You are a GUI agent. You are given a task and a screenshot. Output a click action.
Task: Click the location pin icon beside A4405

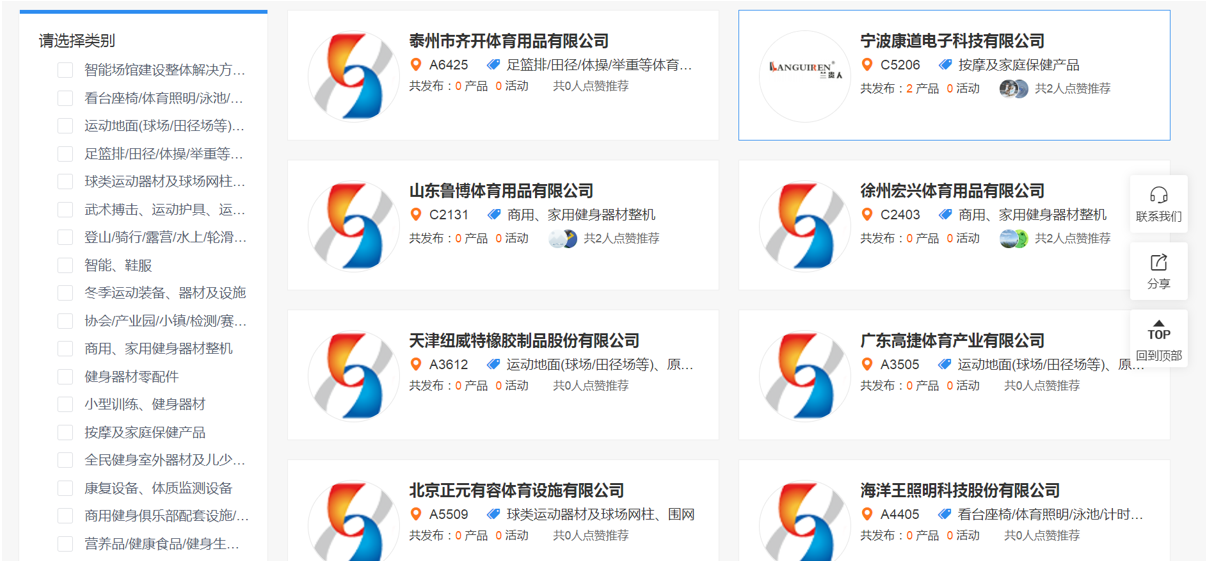pos(867,515)
